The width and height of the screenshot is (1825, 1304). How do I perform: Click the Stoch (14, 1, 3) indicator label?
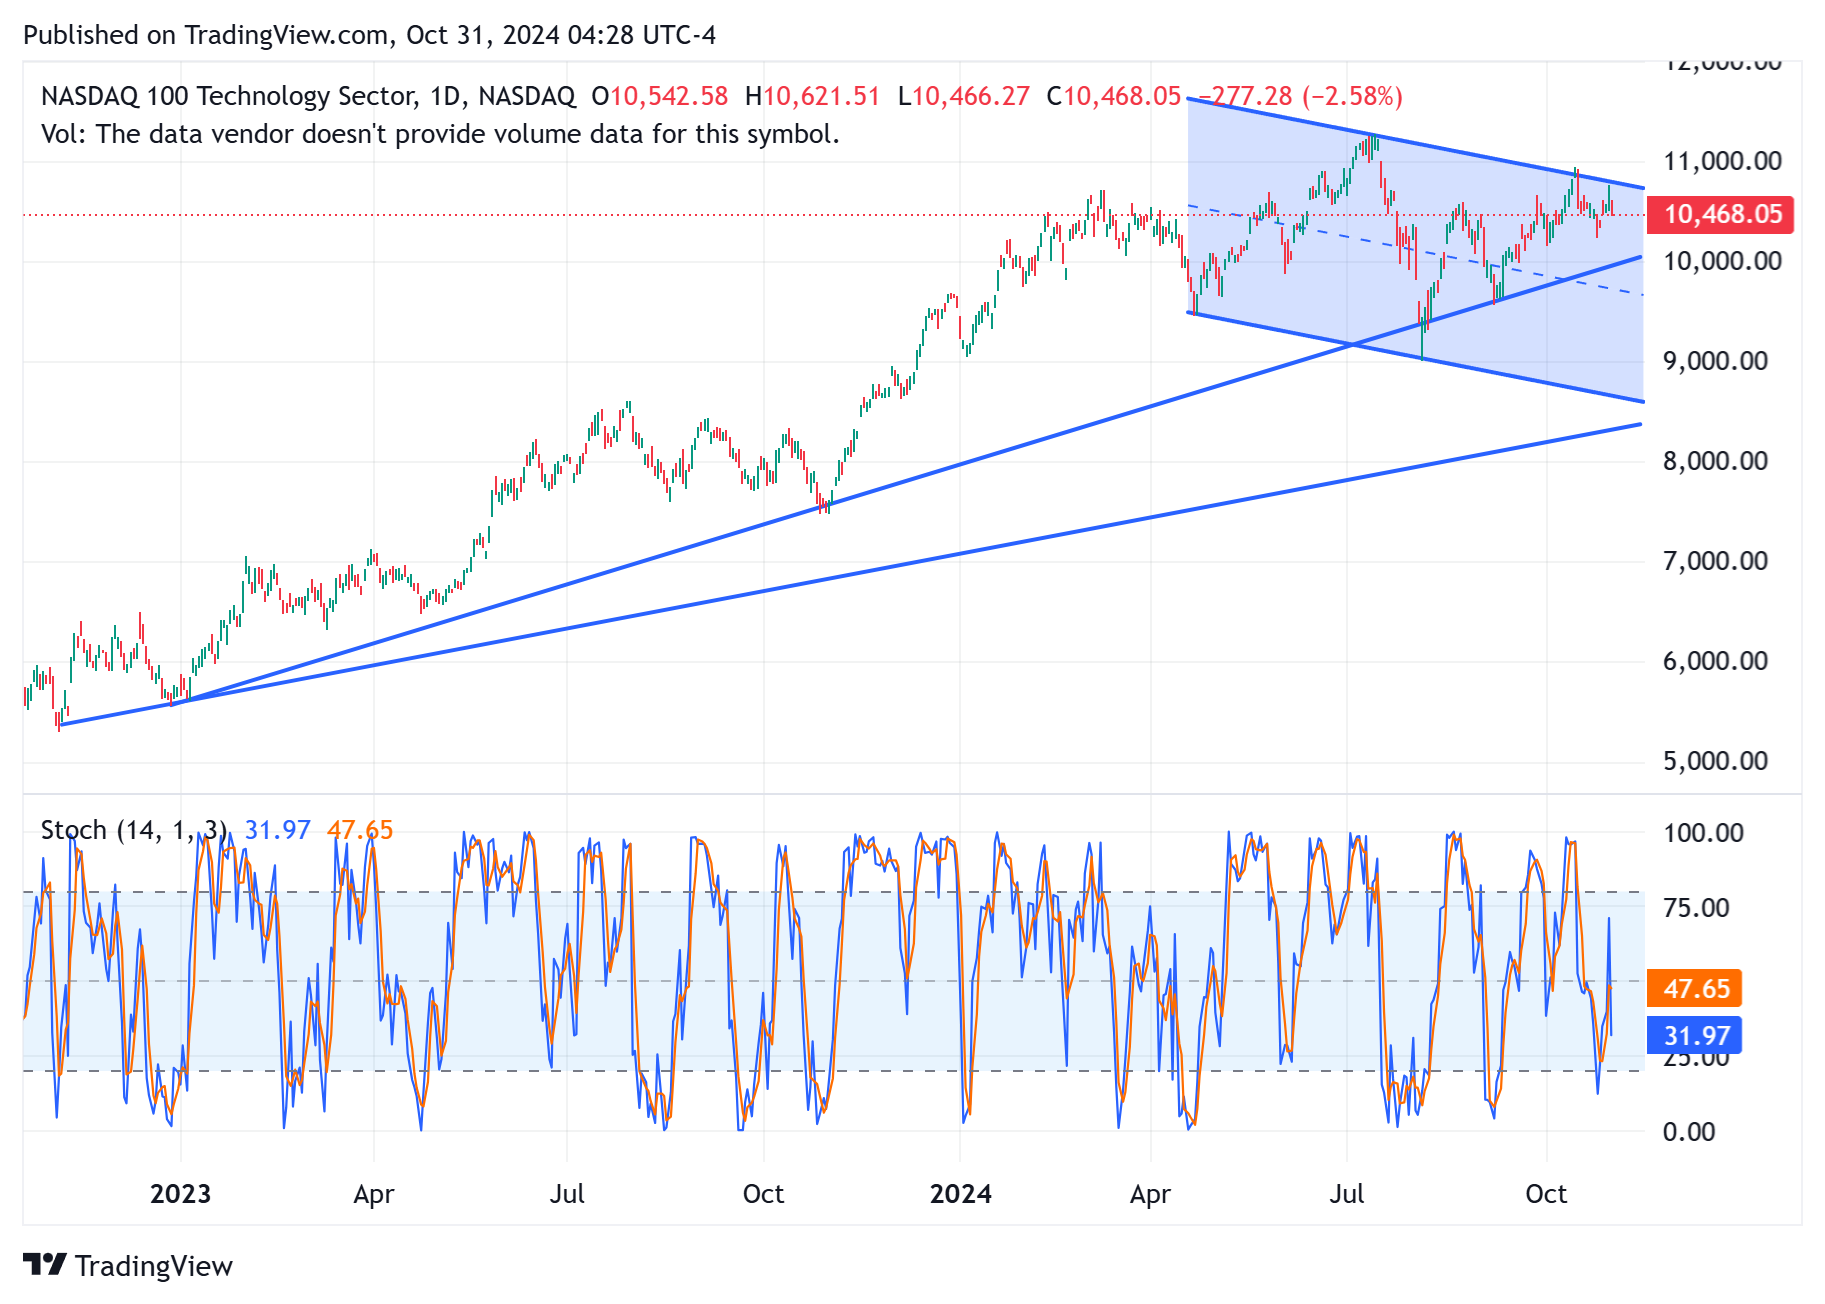tap(134, 830)
